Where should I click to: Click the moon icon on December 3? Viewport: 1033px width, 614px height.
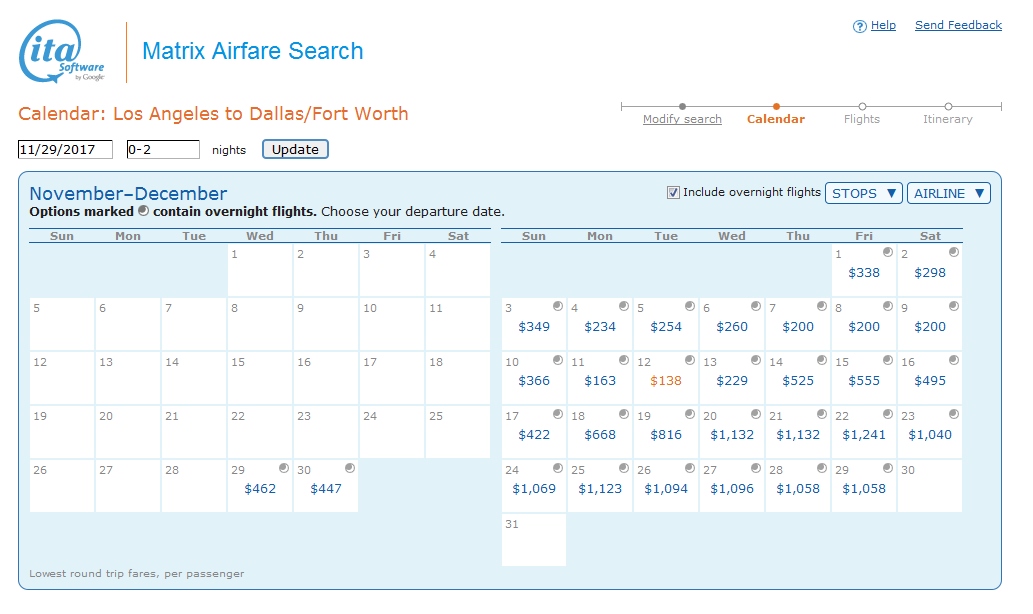pyautogui.click(x=558, y=308)
